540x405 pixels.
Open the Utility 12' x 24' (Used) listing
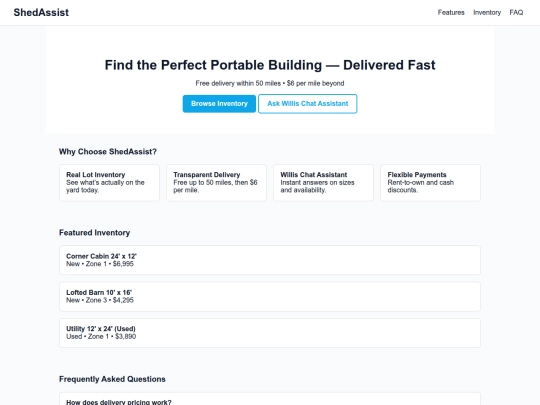[270, 333]
